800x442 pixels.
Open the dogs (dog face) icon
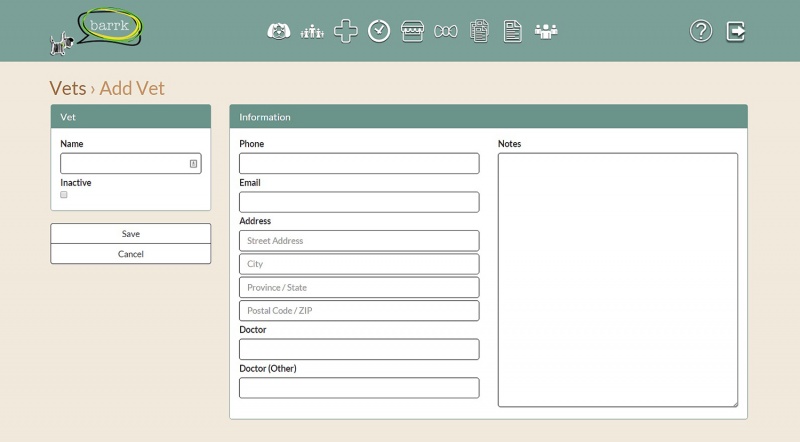coord(279,32)
